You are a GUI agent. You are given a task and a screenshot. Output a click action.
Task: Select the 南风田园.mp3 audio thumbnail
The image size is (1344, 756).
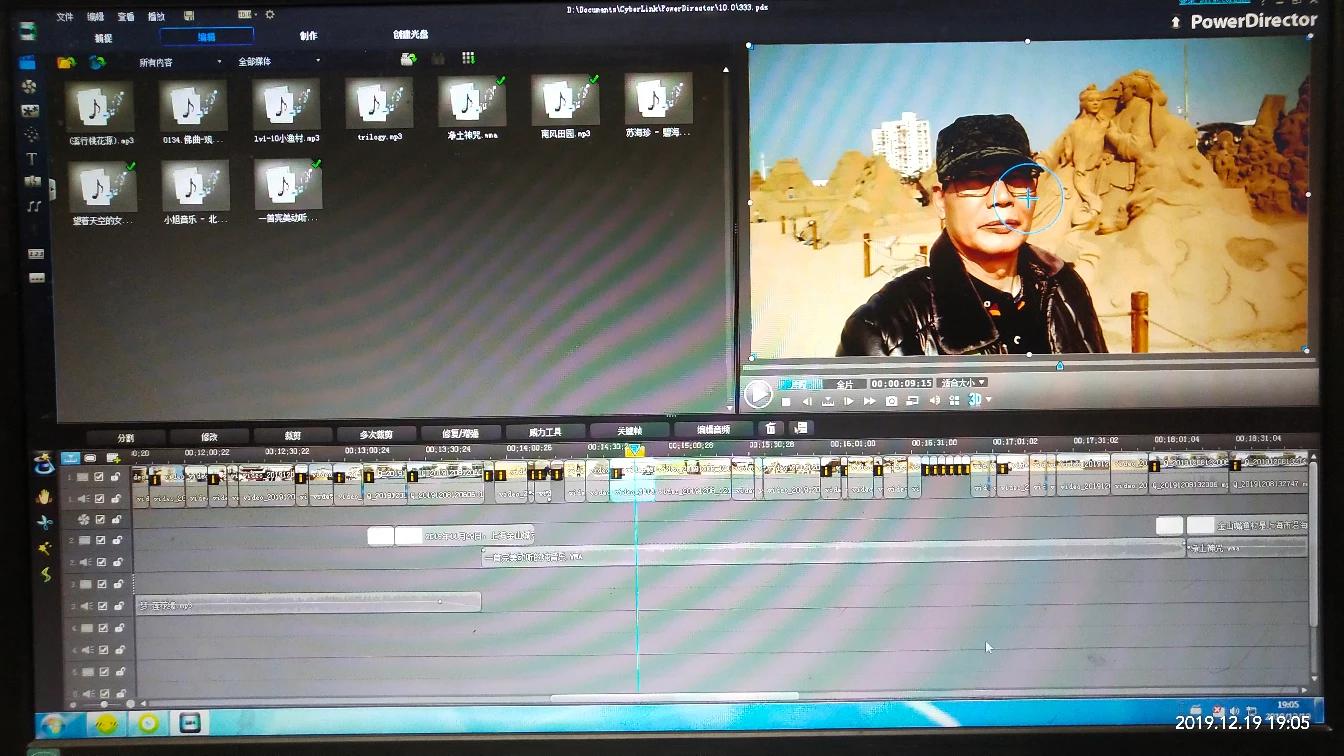click(565, 98)
